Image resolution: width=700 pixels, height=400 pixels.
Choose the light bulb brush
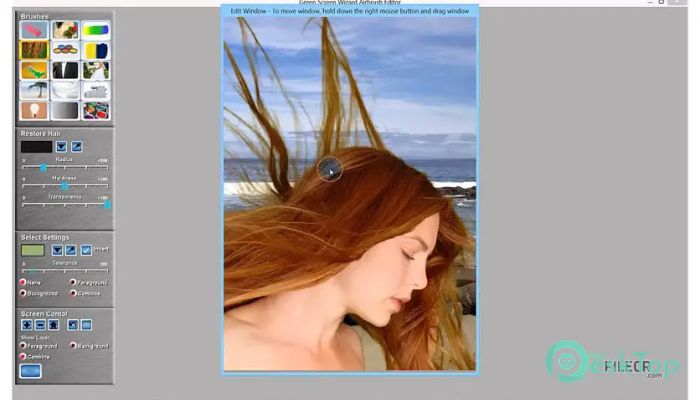pyautogui.click(x=34, y=110)
